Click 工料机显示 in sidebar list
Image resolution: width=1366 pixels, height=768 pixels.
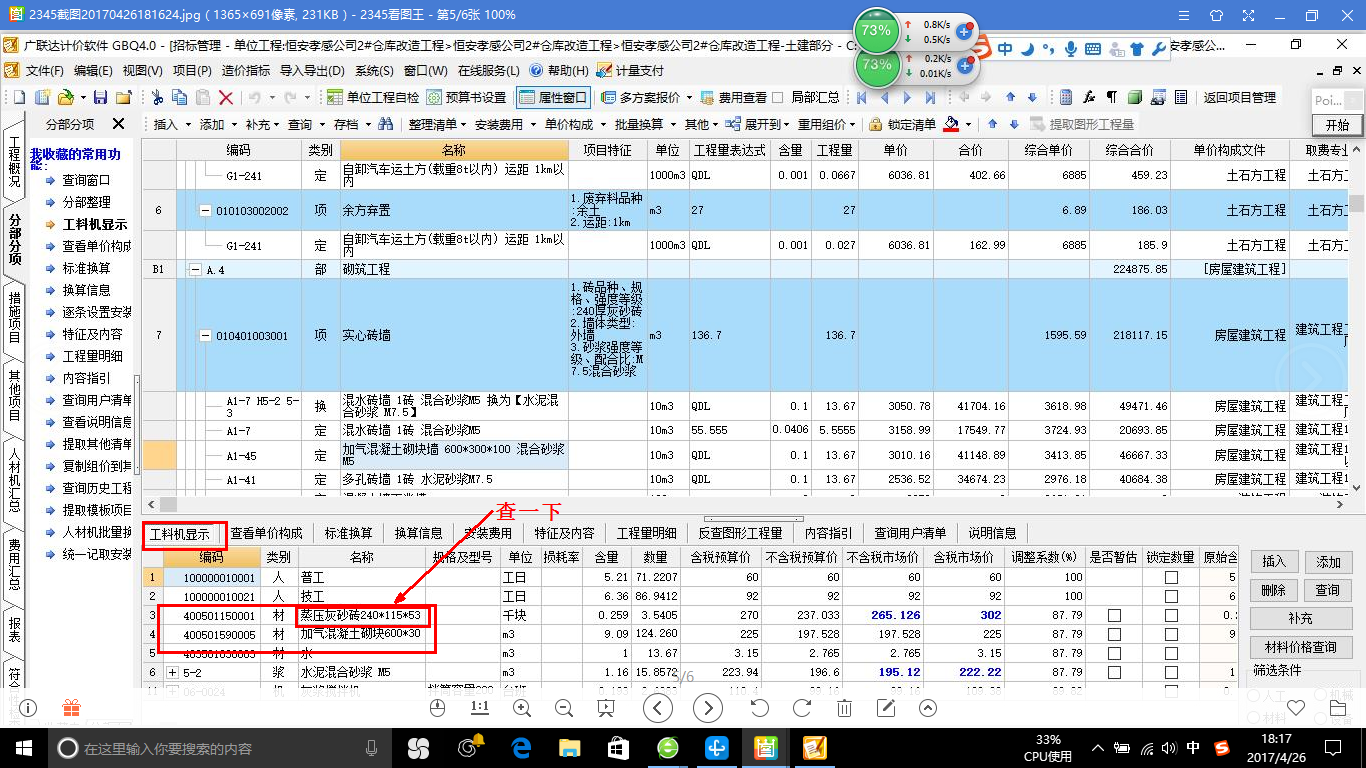[94, 225]
